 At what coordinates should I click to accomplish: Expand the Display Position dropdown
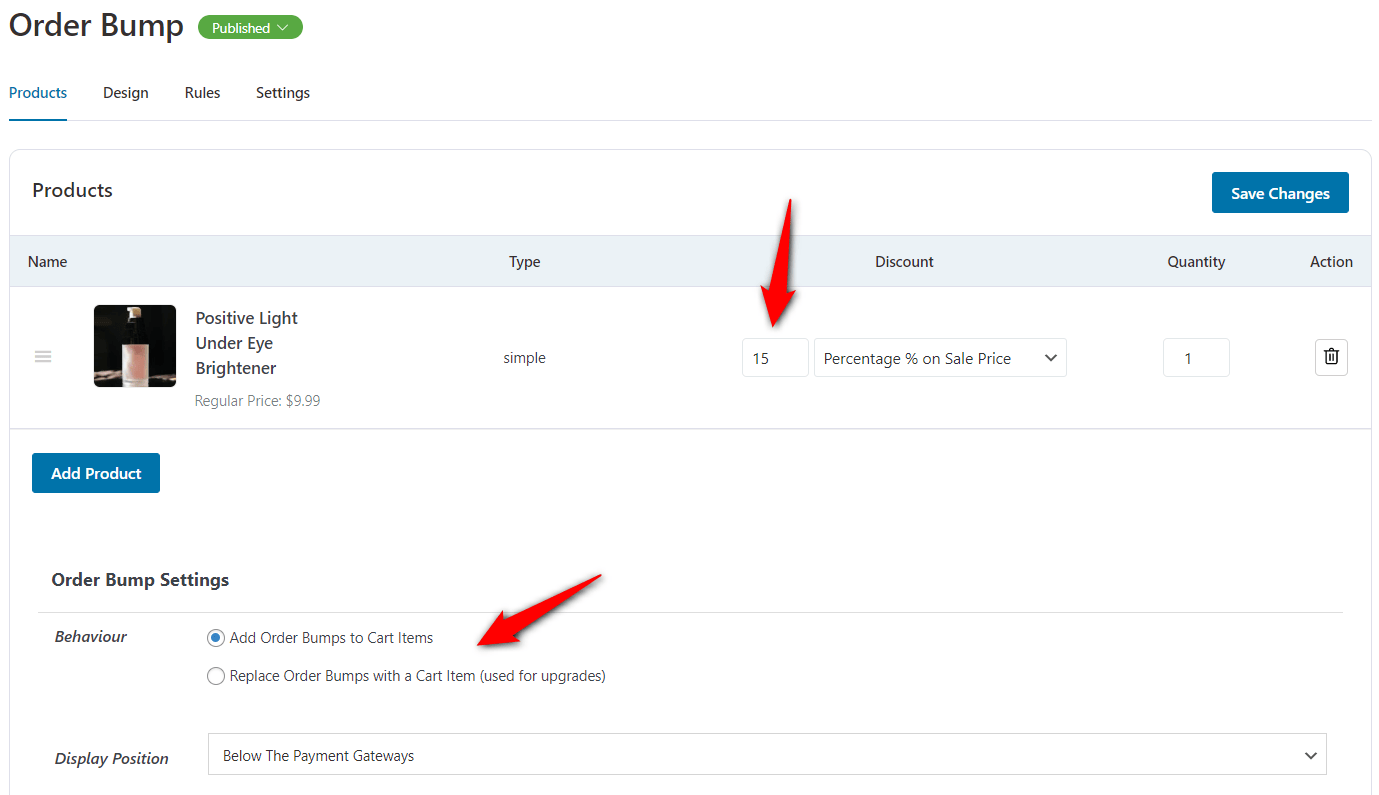767,755
